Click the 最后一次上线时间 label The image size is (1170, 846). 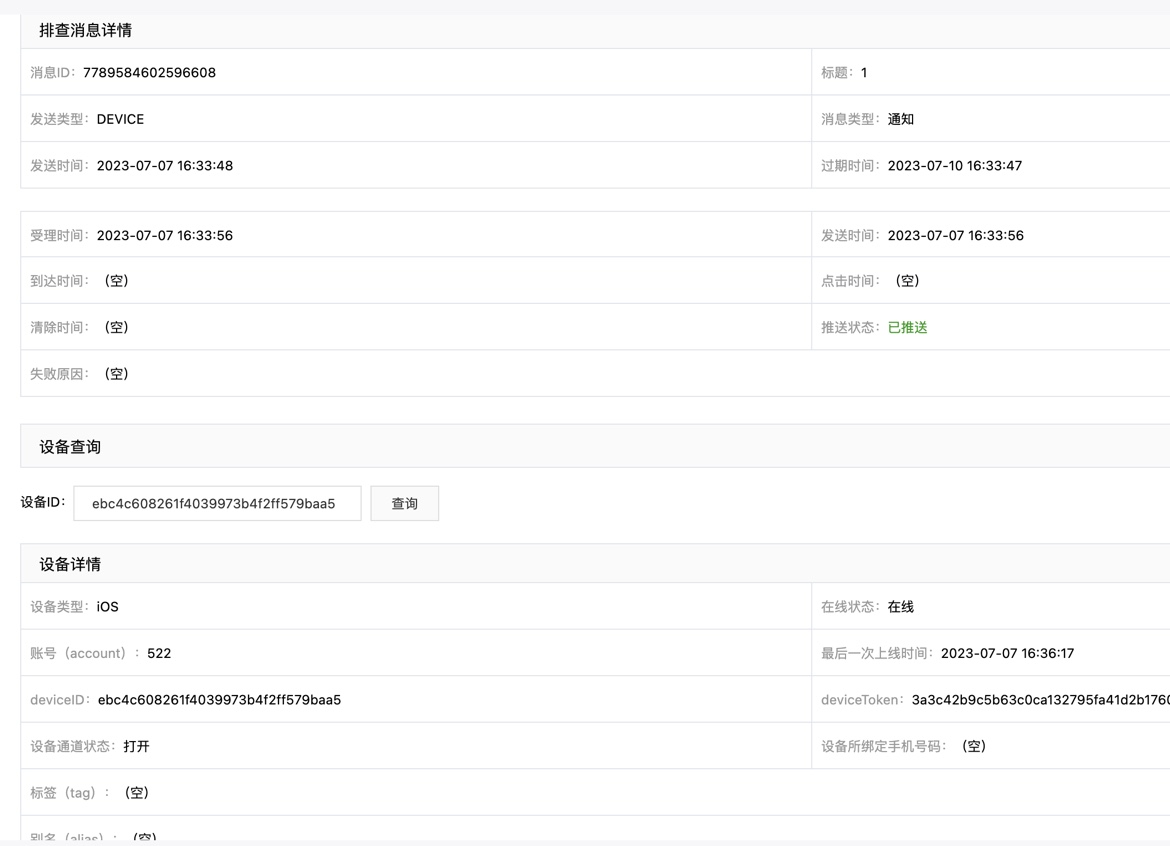point(878,654)
